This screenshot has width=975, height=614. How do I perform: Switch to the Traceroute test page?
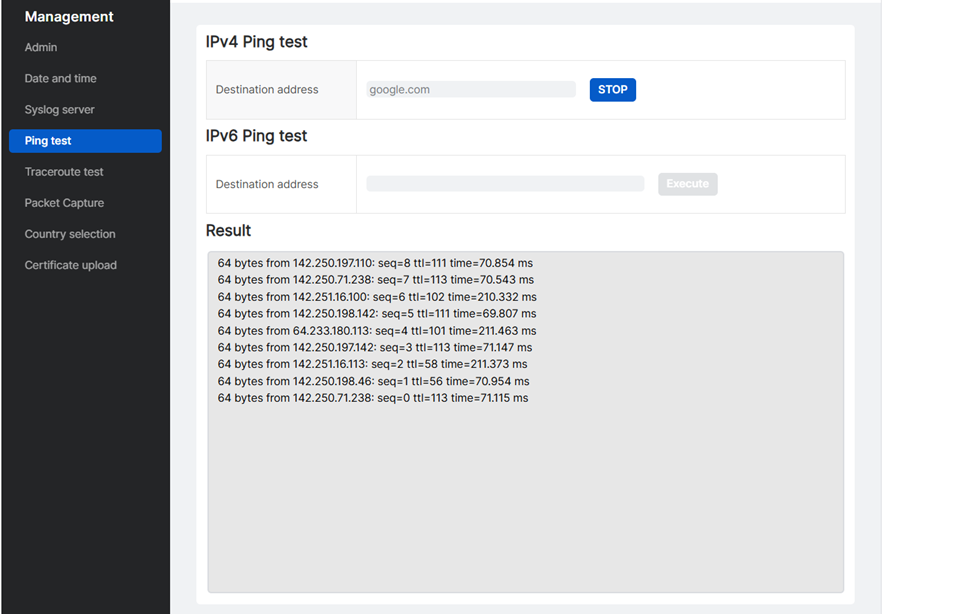tap(64, 172)
